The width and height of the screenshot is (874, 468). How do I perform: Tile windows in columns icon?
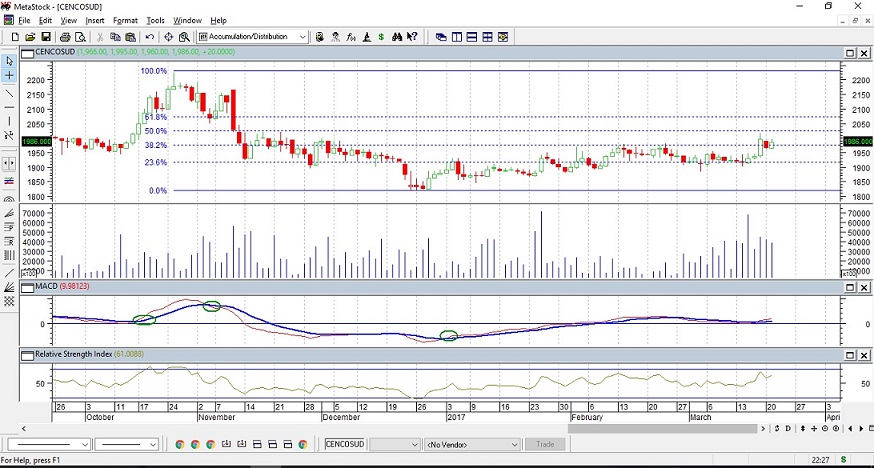pos(457,37)
